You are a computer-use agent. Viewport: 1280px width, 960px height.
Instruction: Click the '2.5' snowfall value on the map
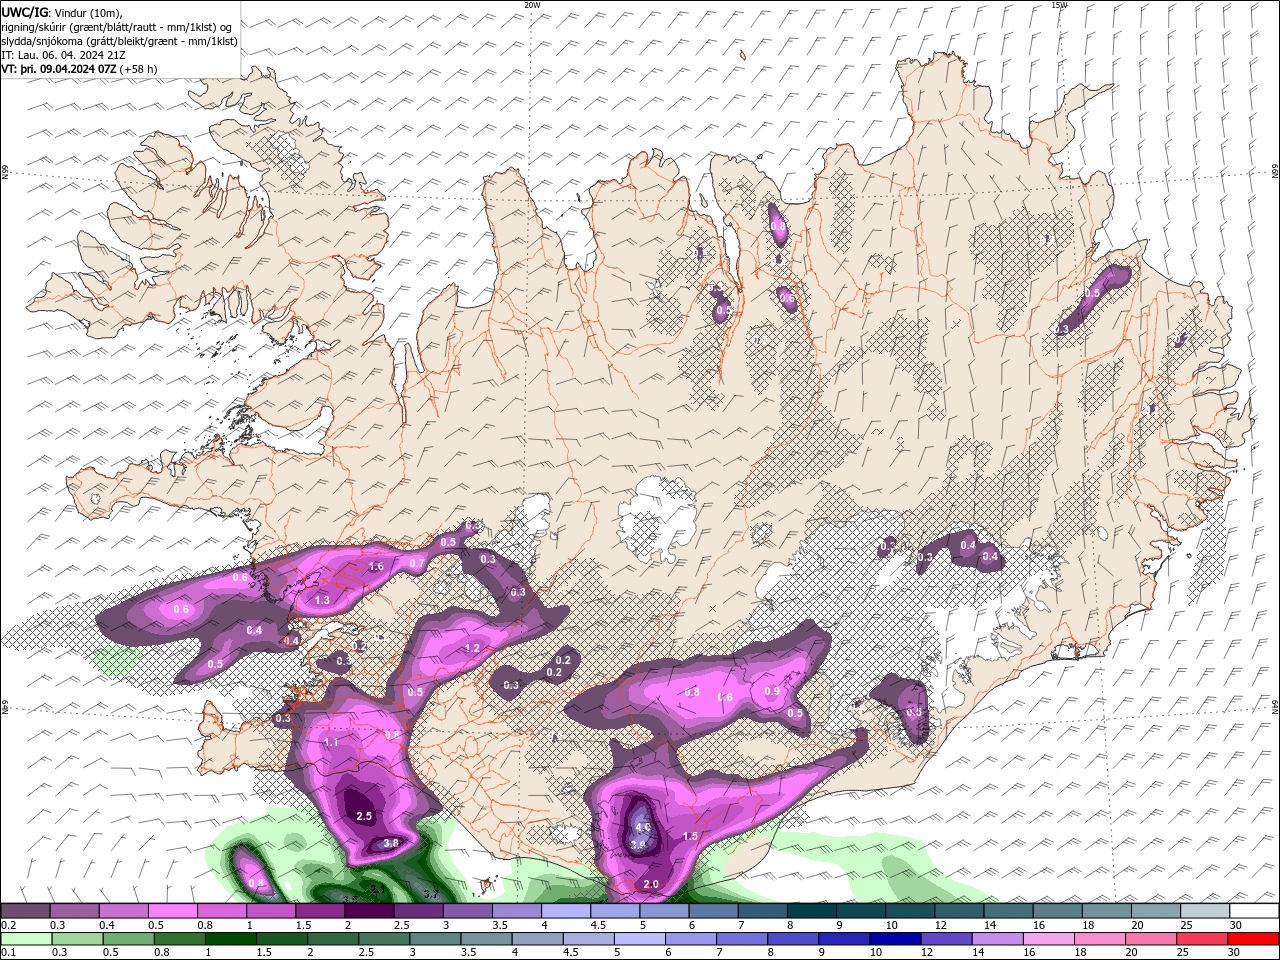[x=364, y=817]
